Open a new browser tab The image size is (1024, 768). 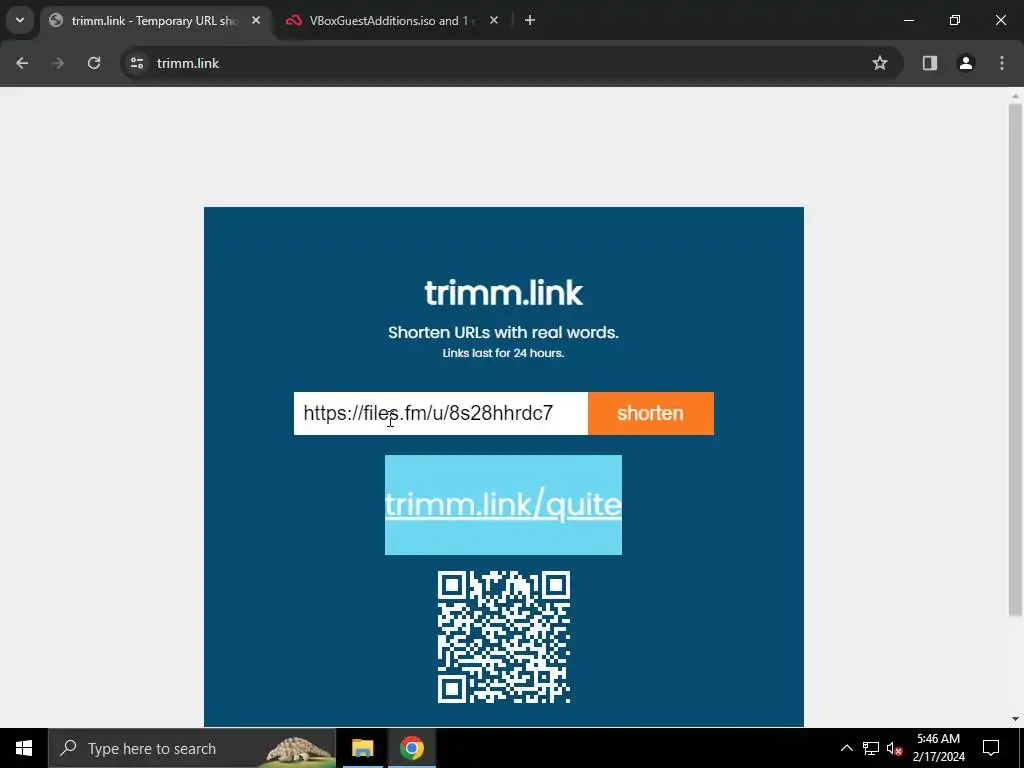pyautogui.click(x=530, y=21)
